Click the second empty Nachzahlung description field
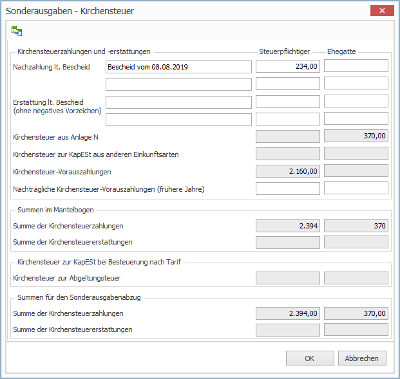 (x=179, y=84)
